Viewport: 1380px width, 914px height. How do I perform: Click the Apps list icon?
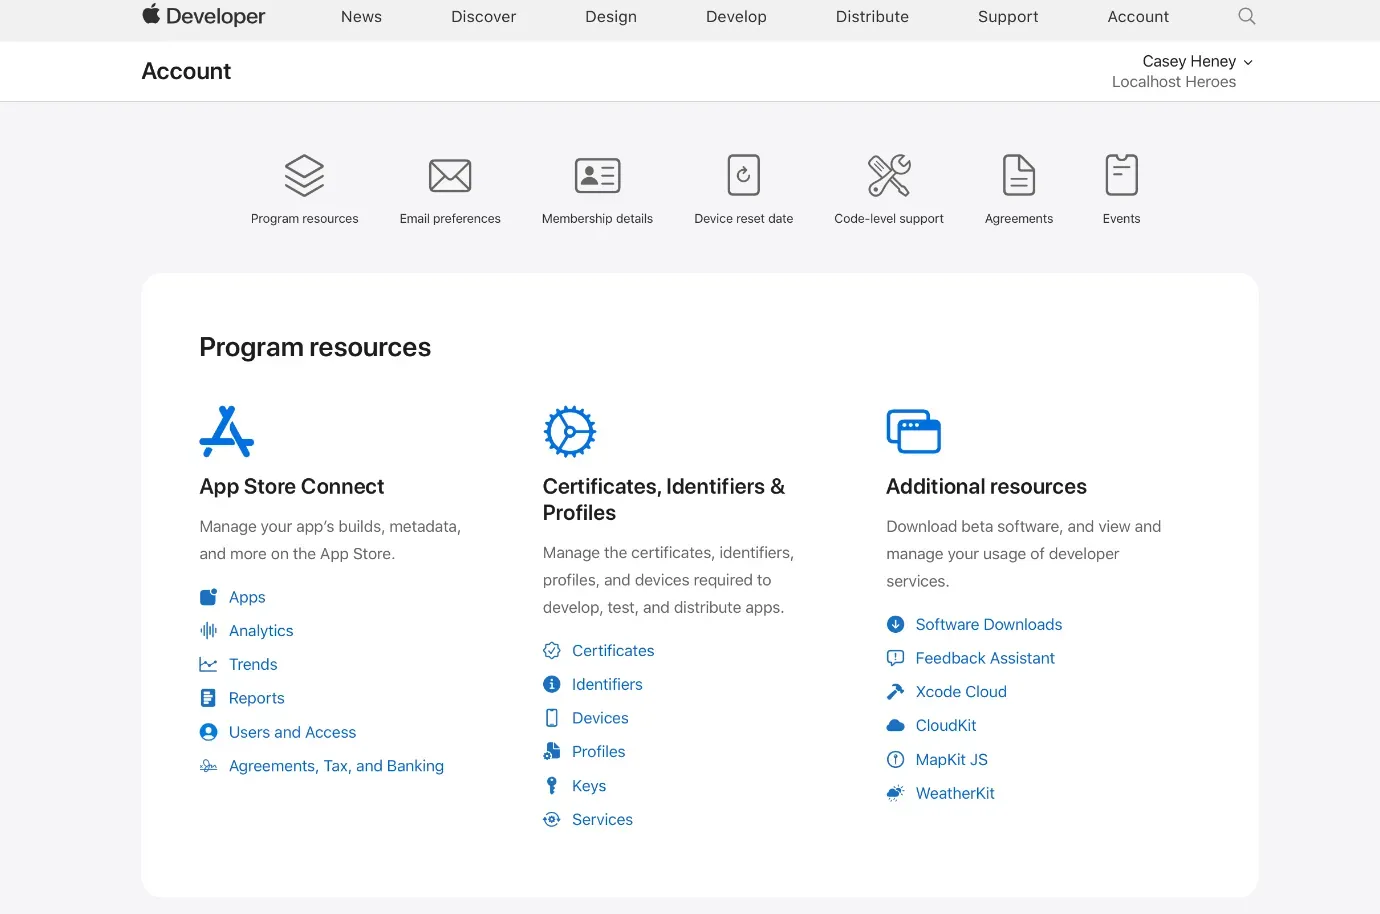pos(208,597)
